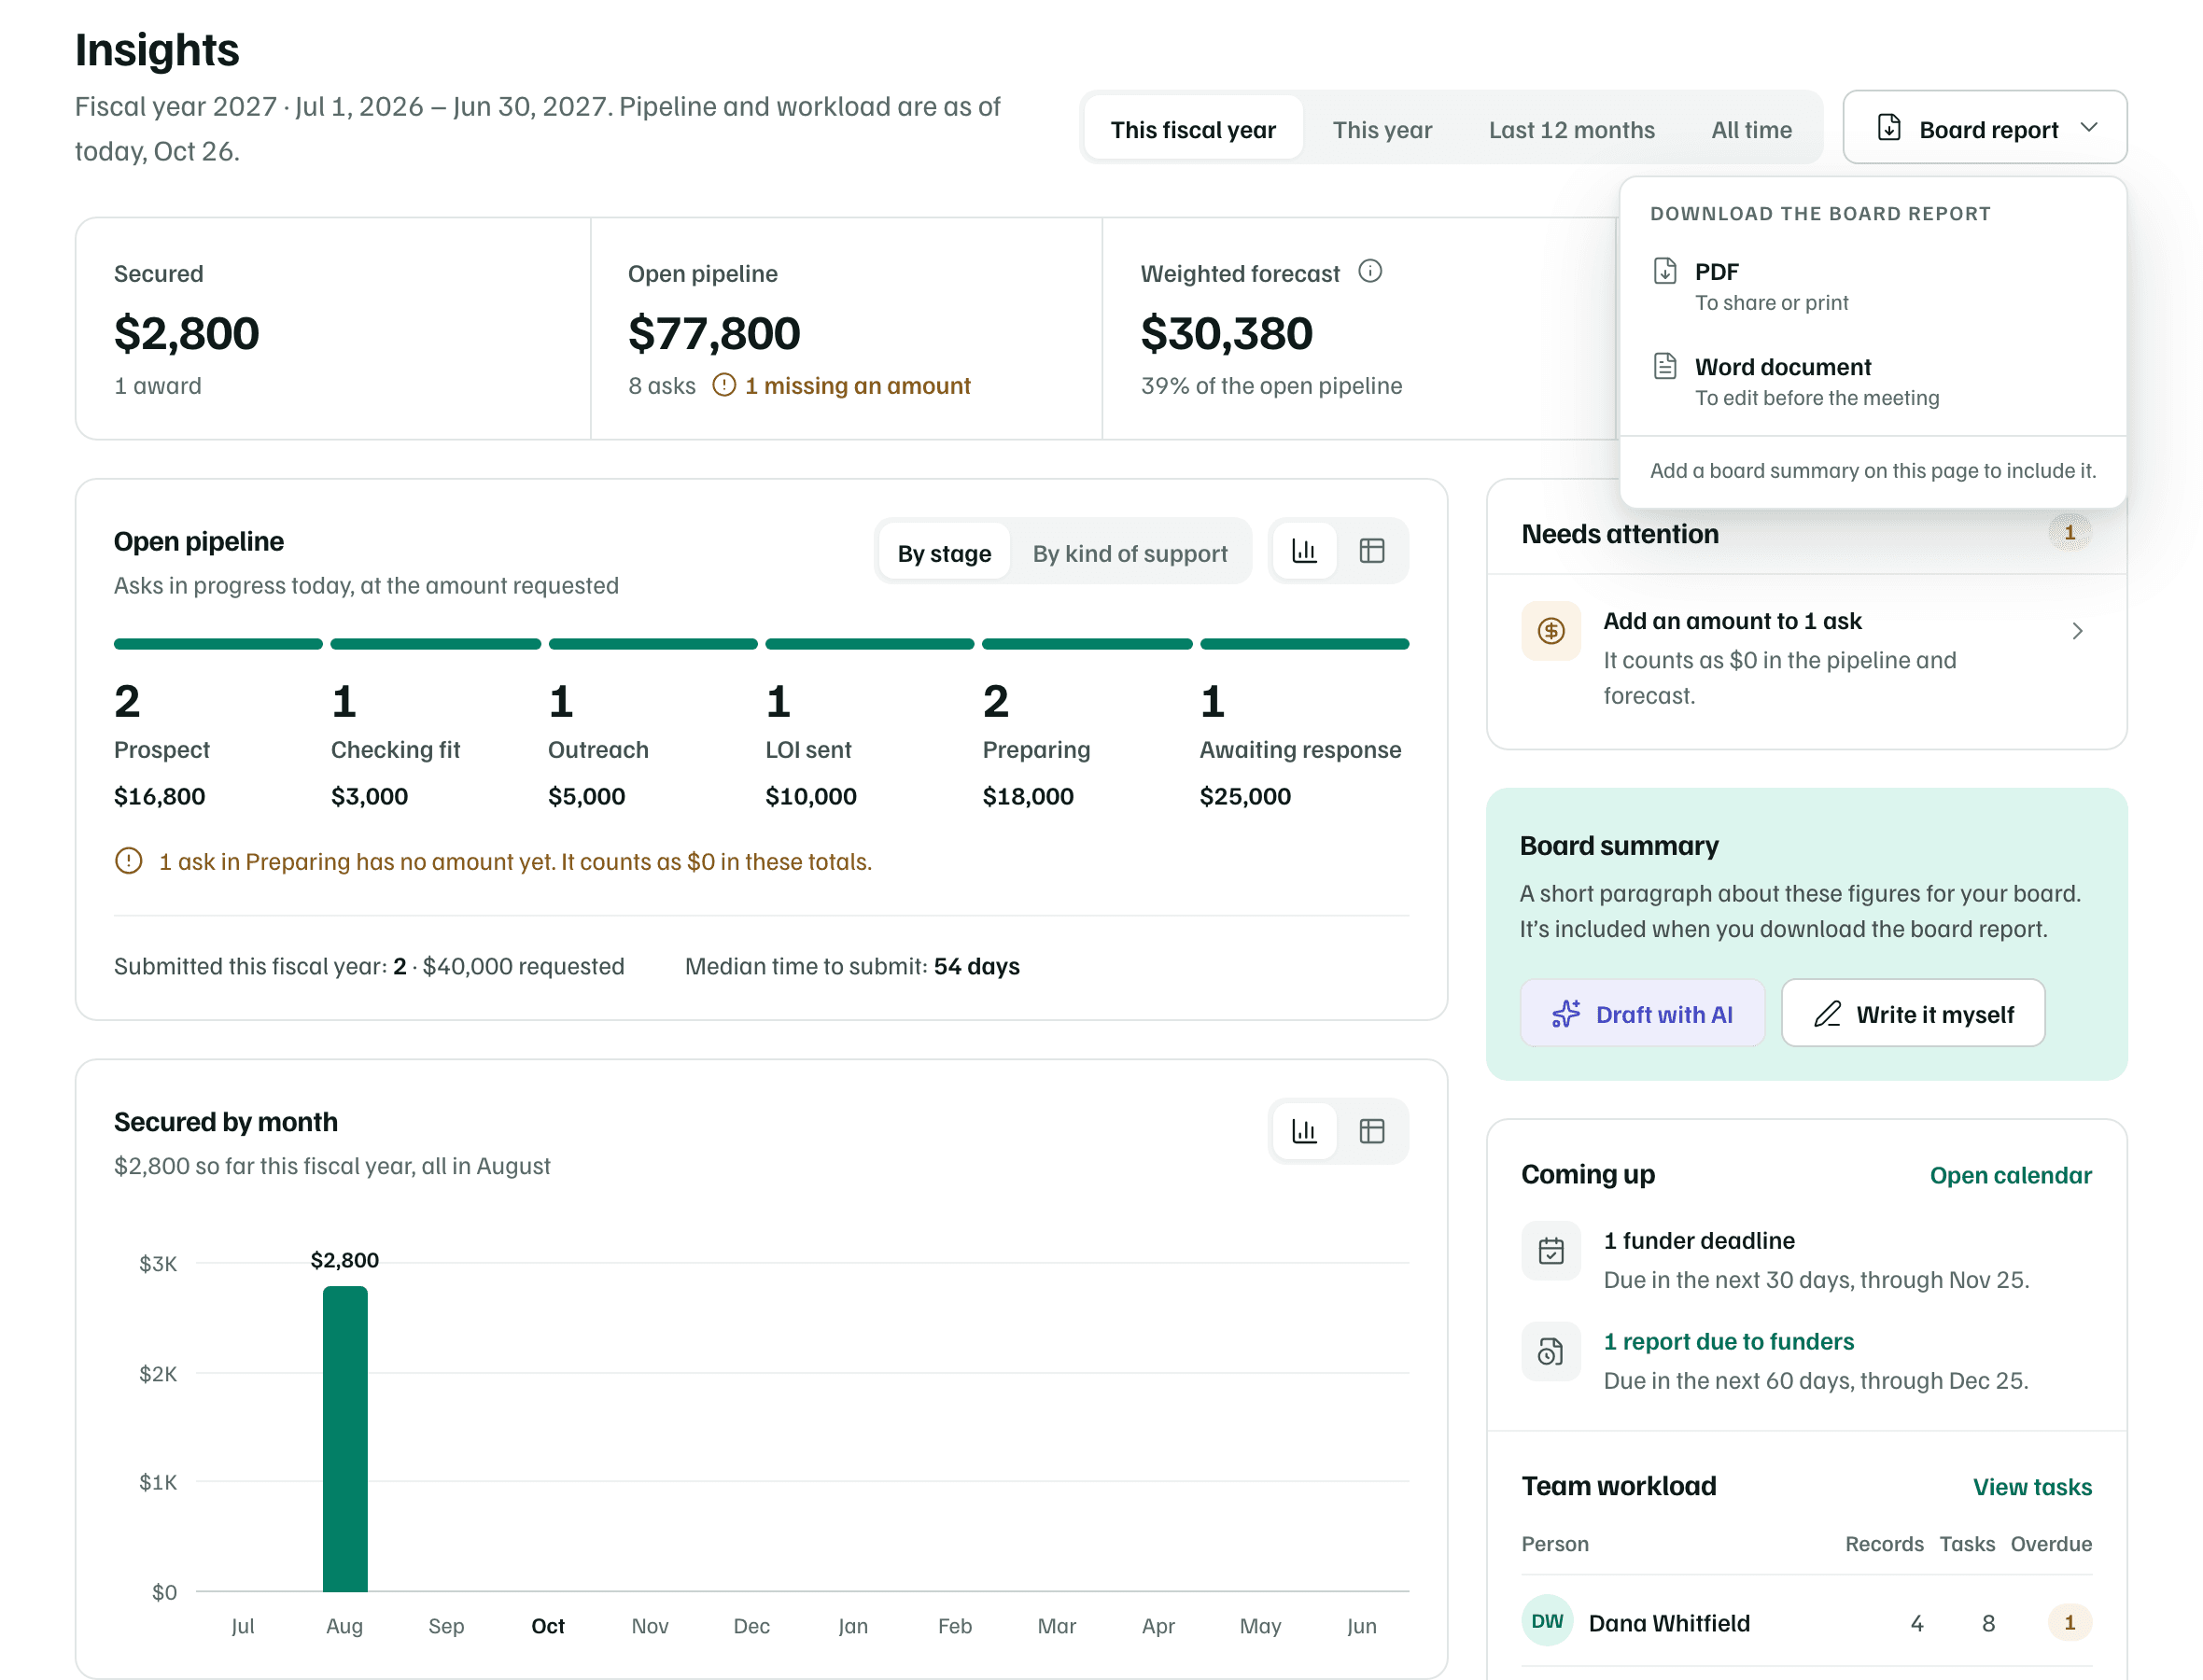Image resolution: width=2203 pixels, height=1680 pixels.
Task: Click the report due to funders icon
Action: (x=1550, y=1352)
